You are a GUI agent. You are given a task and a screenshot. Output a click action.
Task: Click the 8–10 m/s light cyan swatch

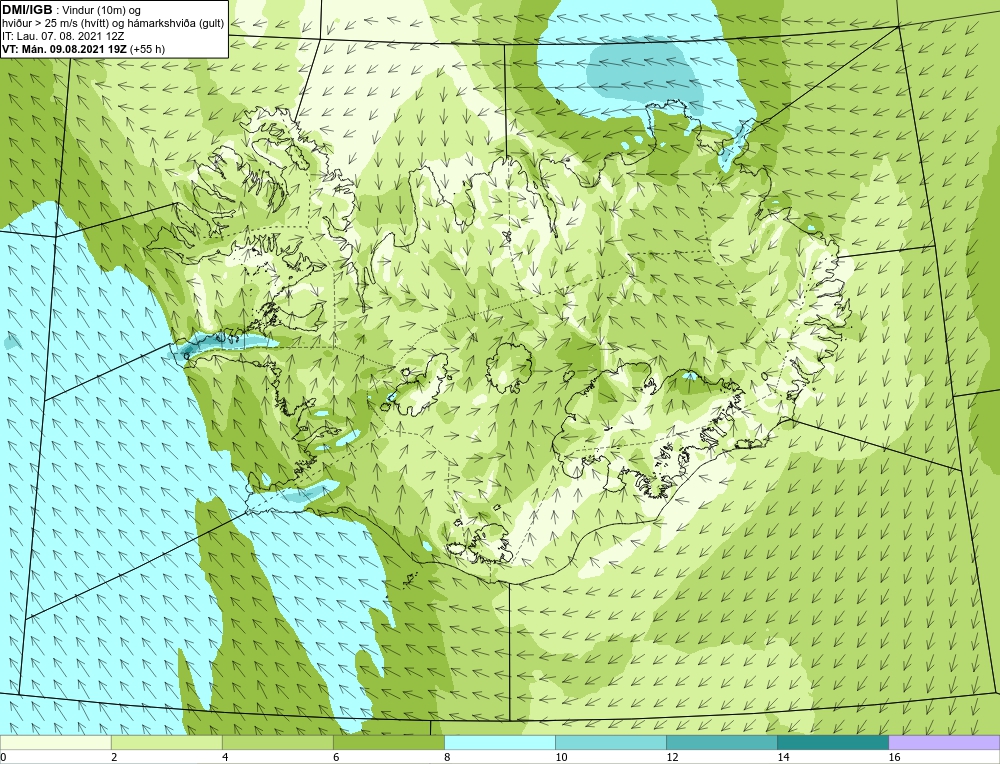click(500, 742)
